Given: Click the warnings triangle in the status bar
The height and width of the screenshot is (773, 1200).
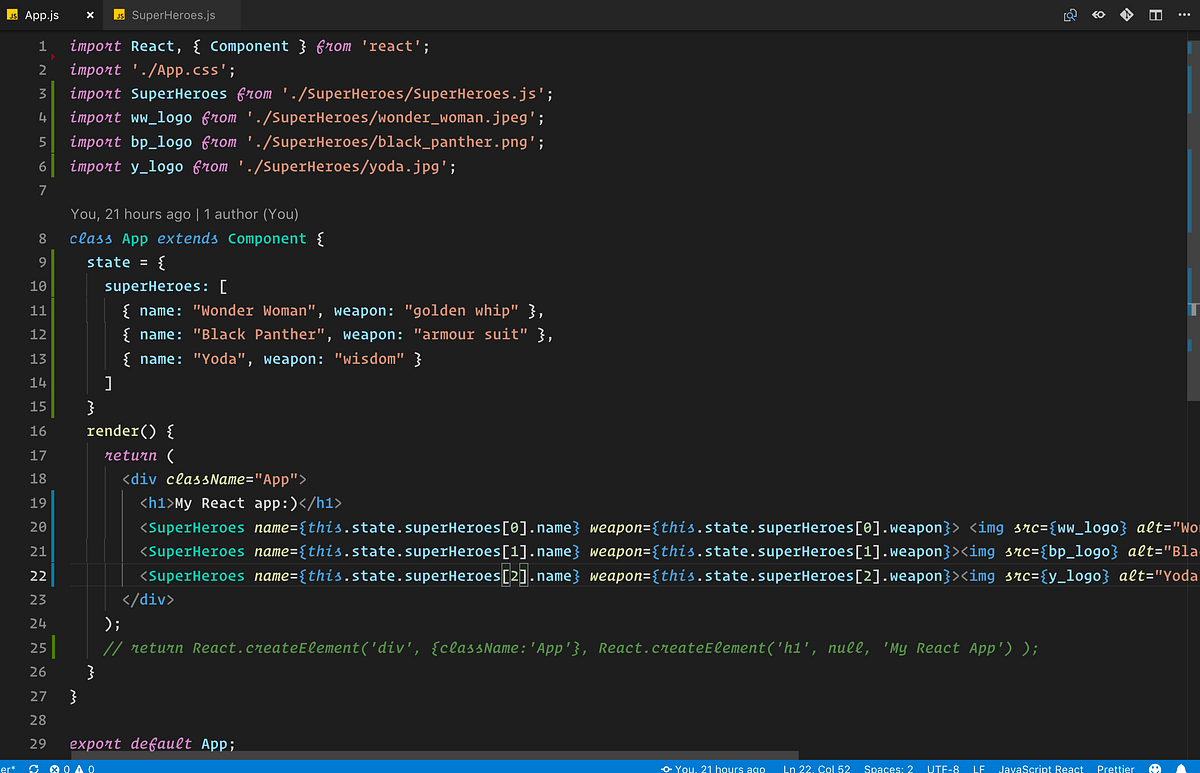Looking at the screenshot, I should click(82, 768).
